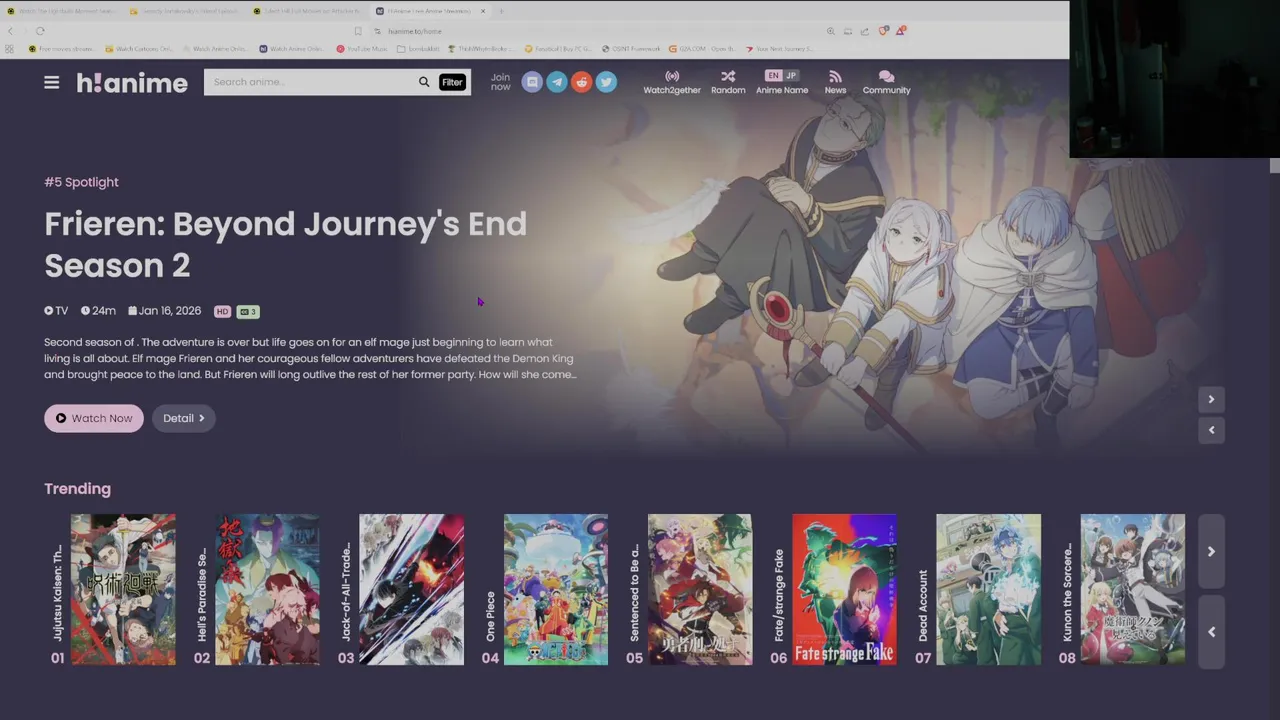Click the page vertical scrollbar thumb

[x=1274, y=165]
